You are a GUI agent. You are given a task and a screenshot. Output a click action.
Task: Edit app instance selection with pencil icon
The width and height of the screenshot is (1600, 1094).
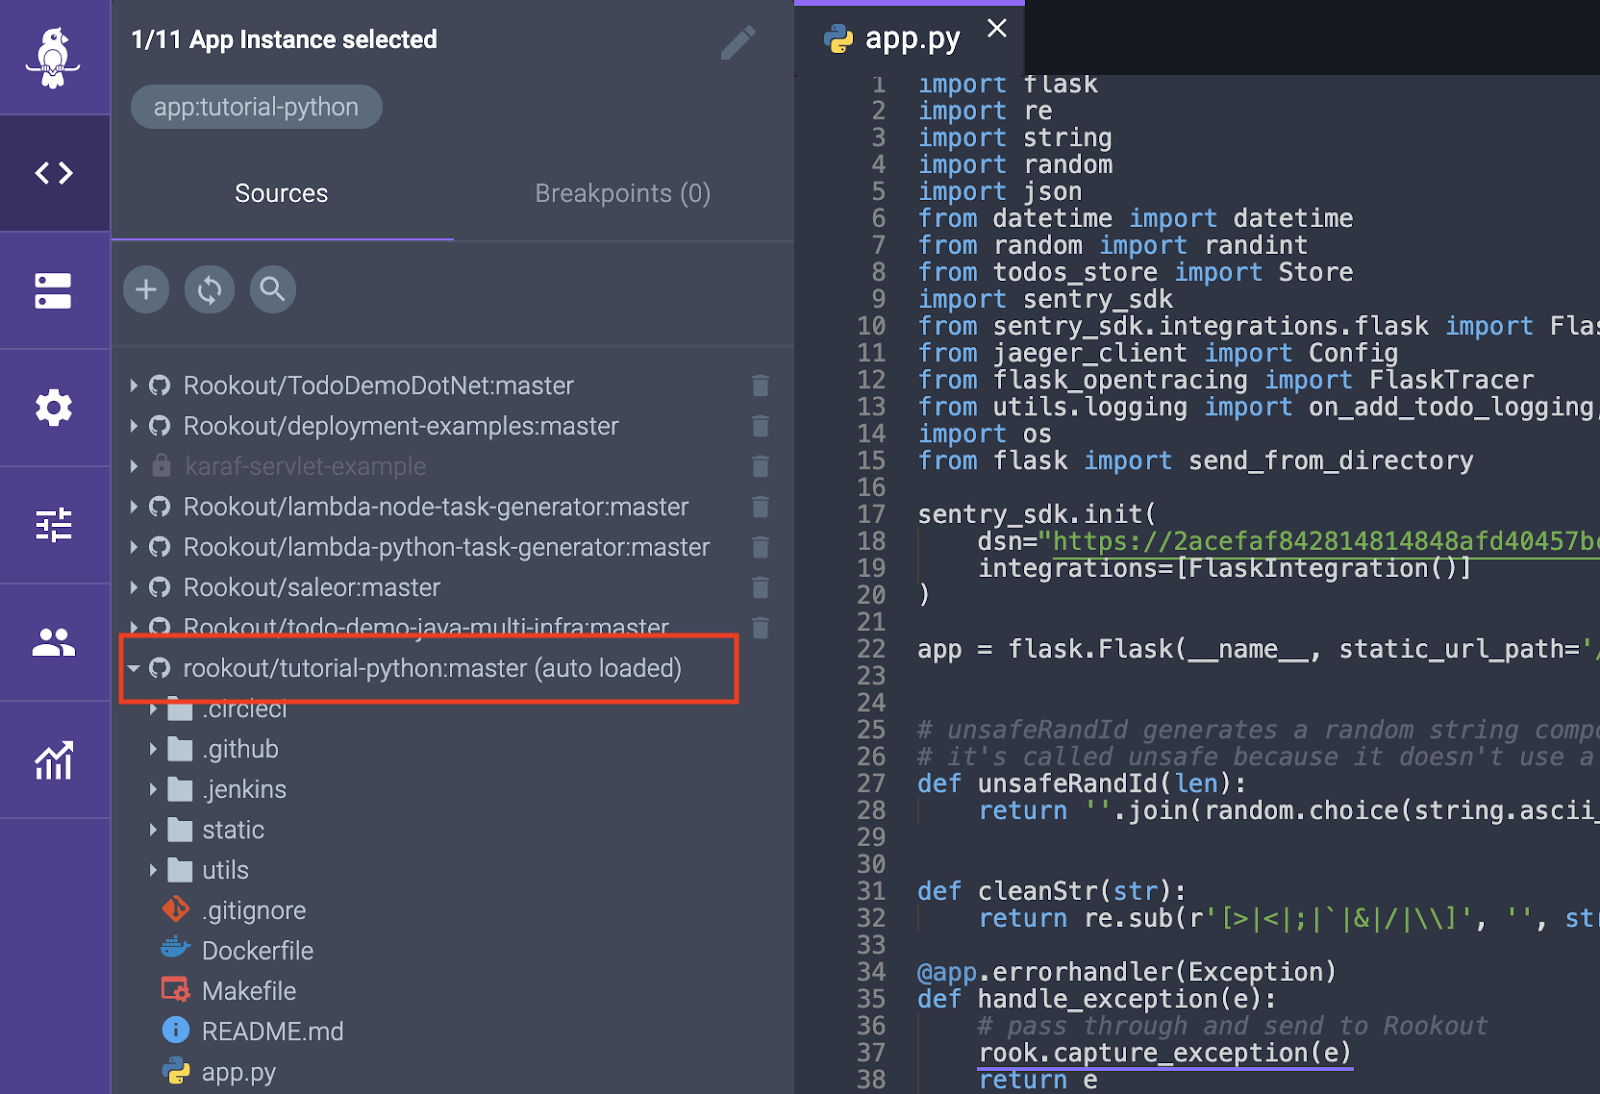pos(738,42)
